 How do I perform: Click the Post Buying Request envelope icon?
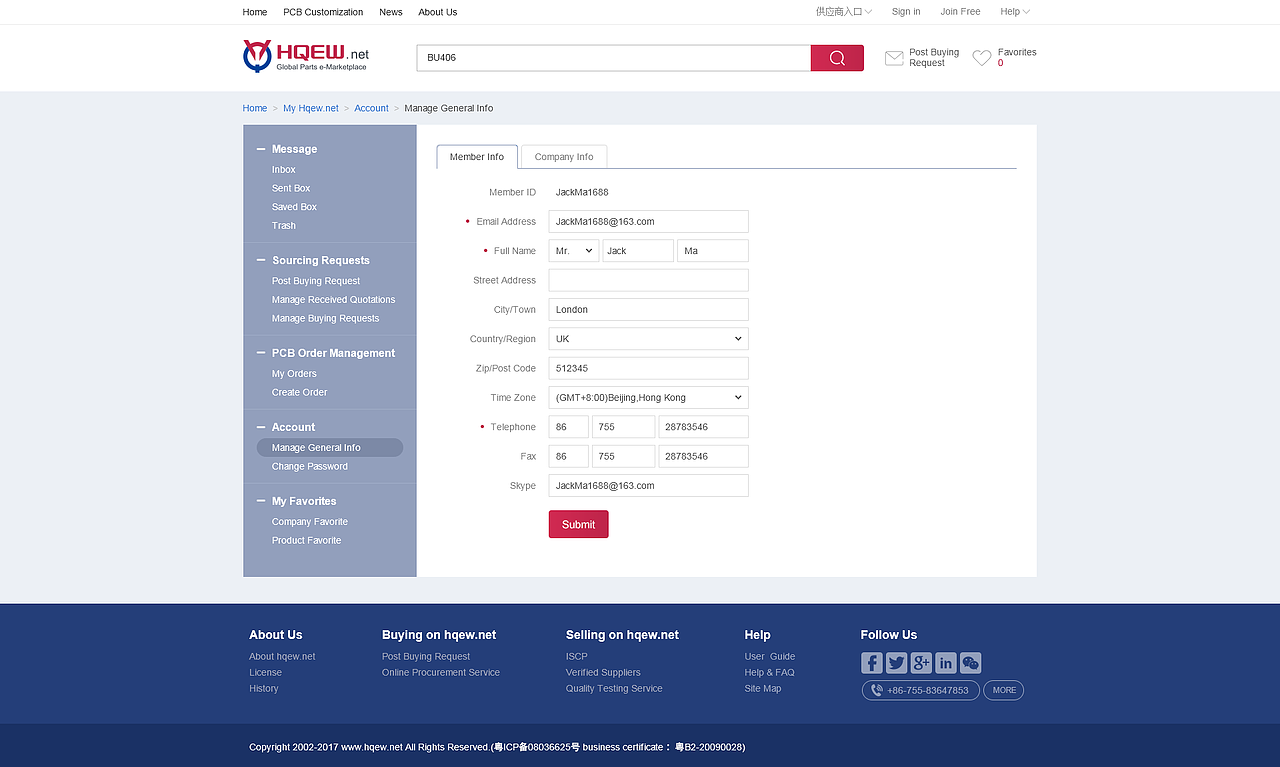pyautogui.click(x=894, y=58)
